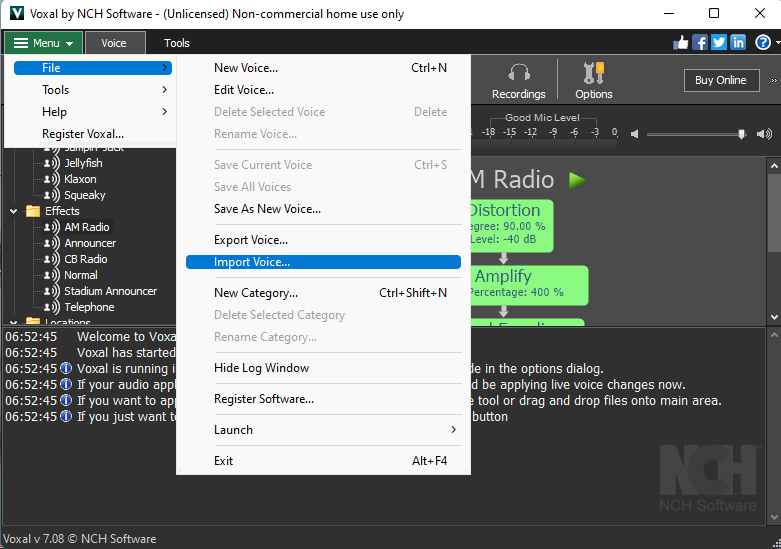Click the Jellyfish voice icon
The height and width of the screenshot is (549, 781).
coord(51,163)
